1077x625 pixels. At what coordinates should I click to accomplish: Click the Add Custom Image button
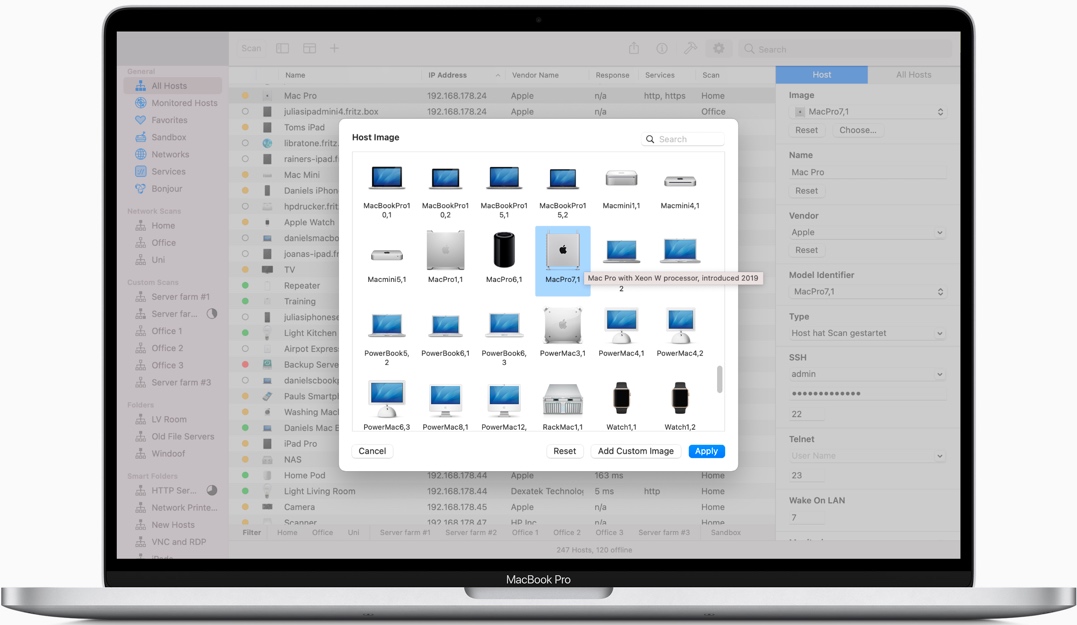[635, 451]
